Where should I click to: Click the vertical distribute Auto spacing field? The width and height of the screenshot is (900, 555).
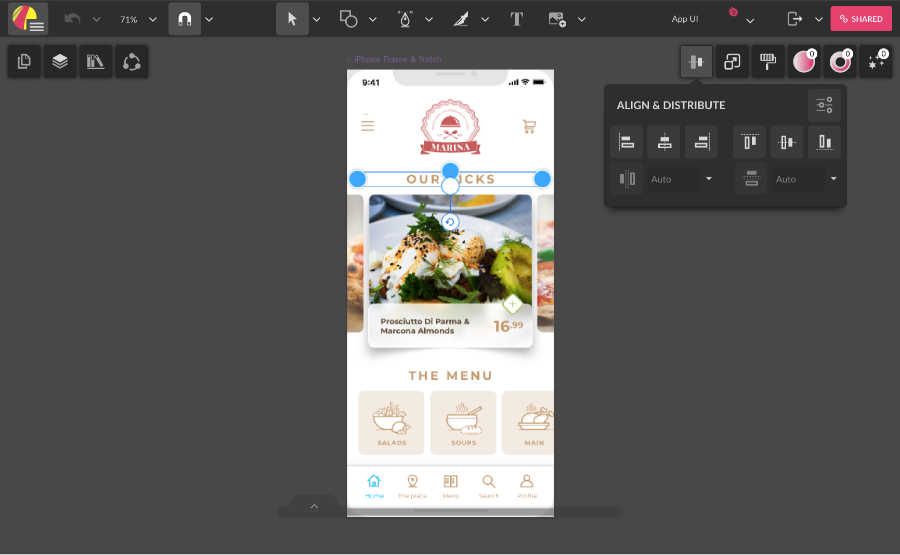[796, 179]
